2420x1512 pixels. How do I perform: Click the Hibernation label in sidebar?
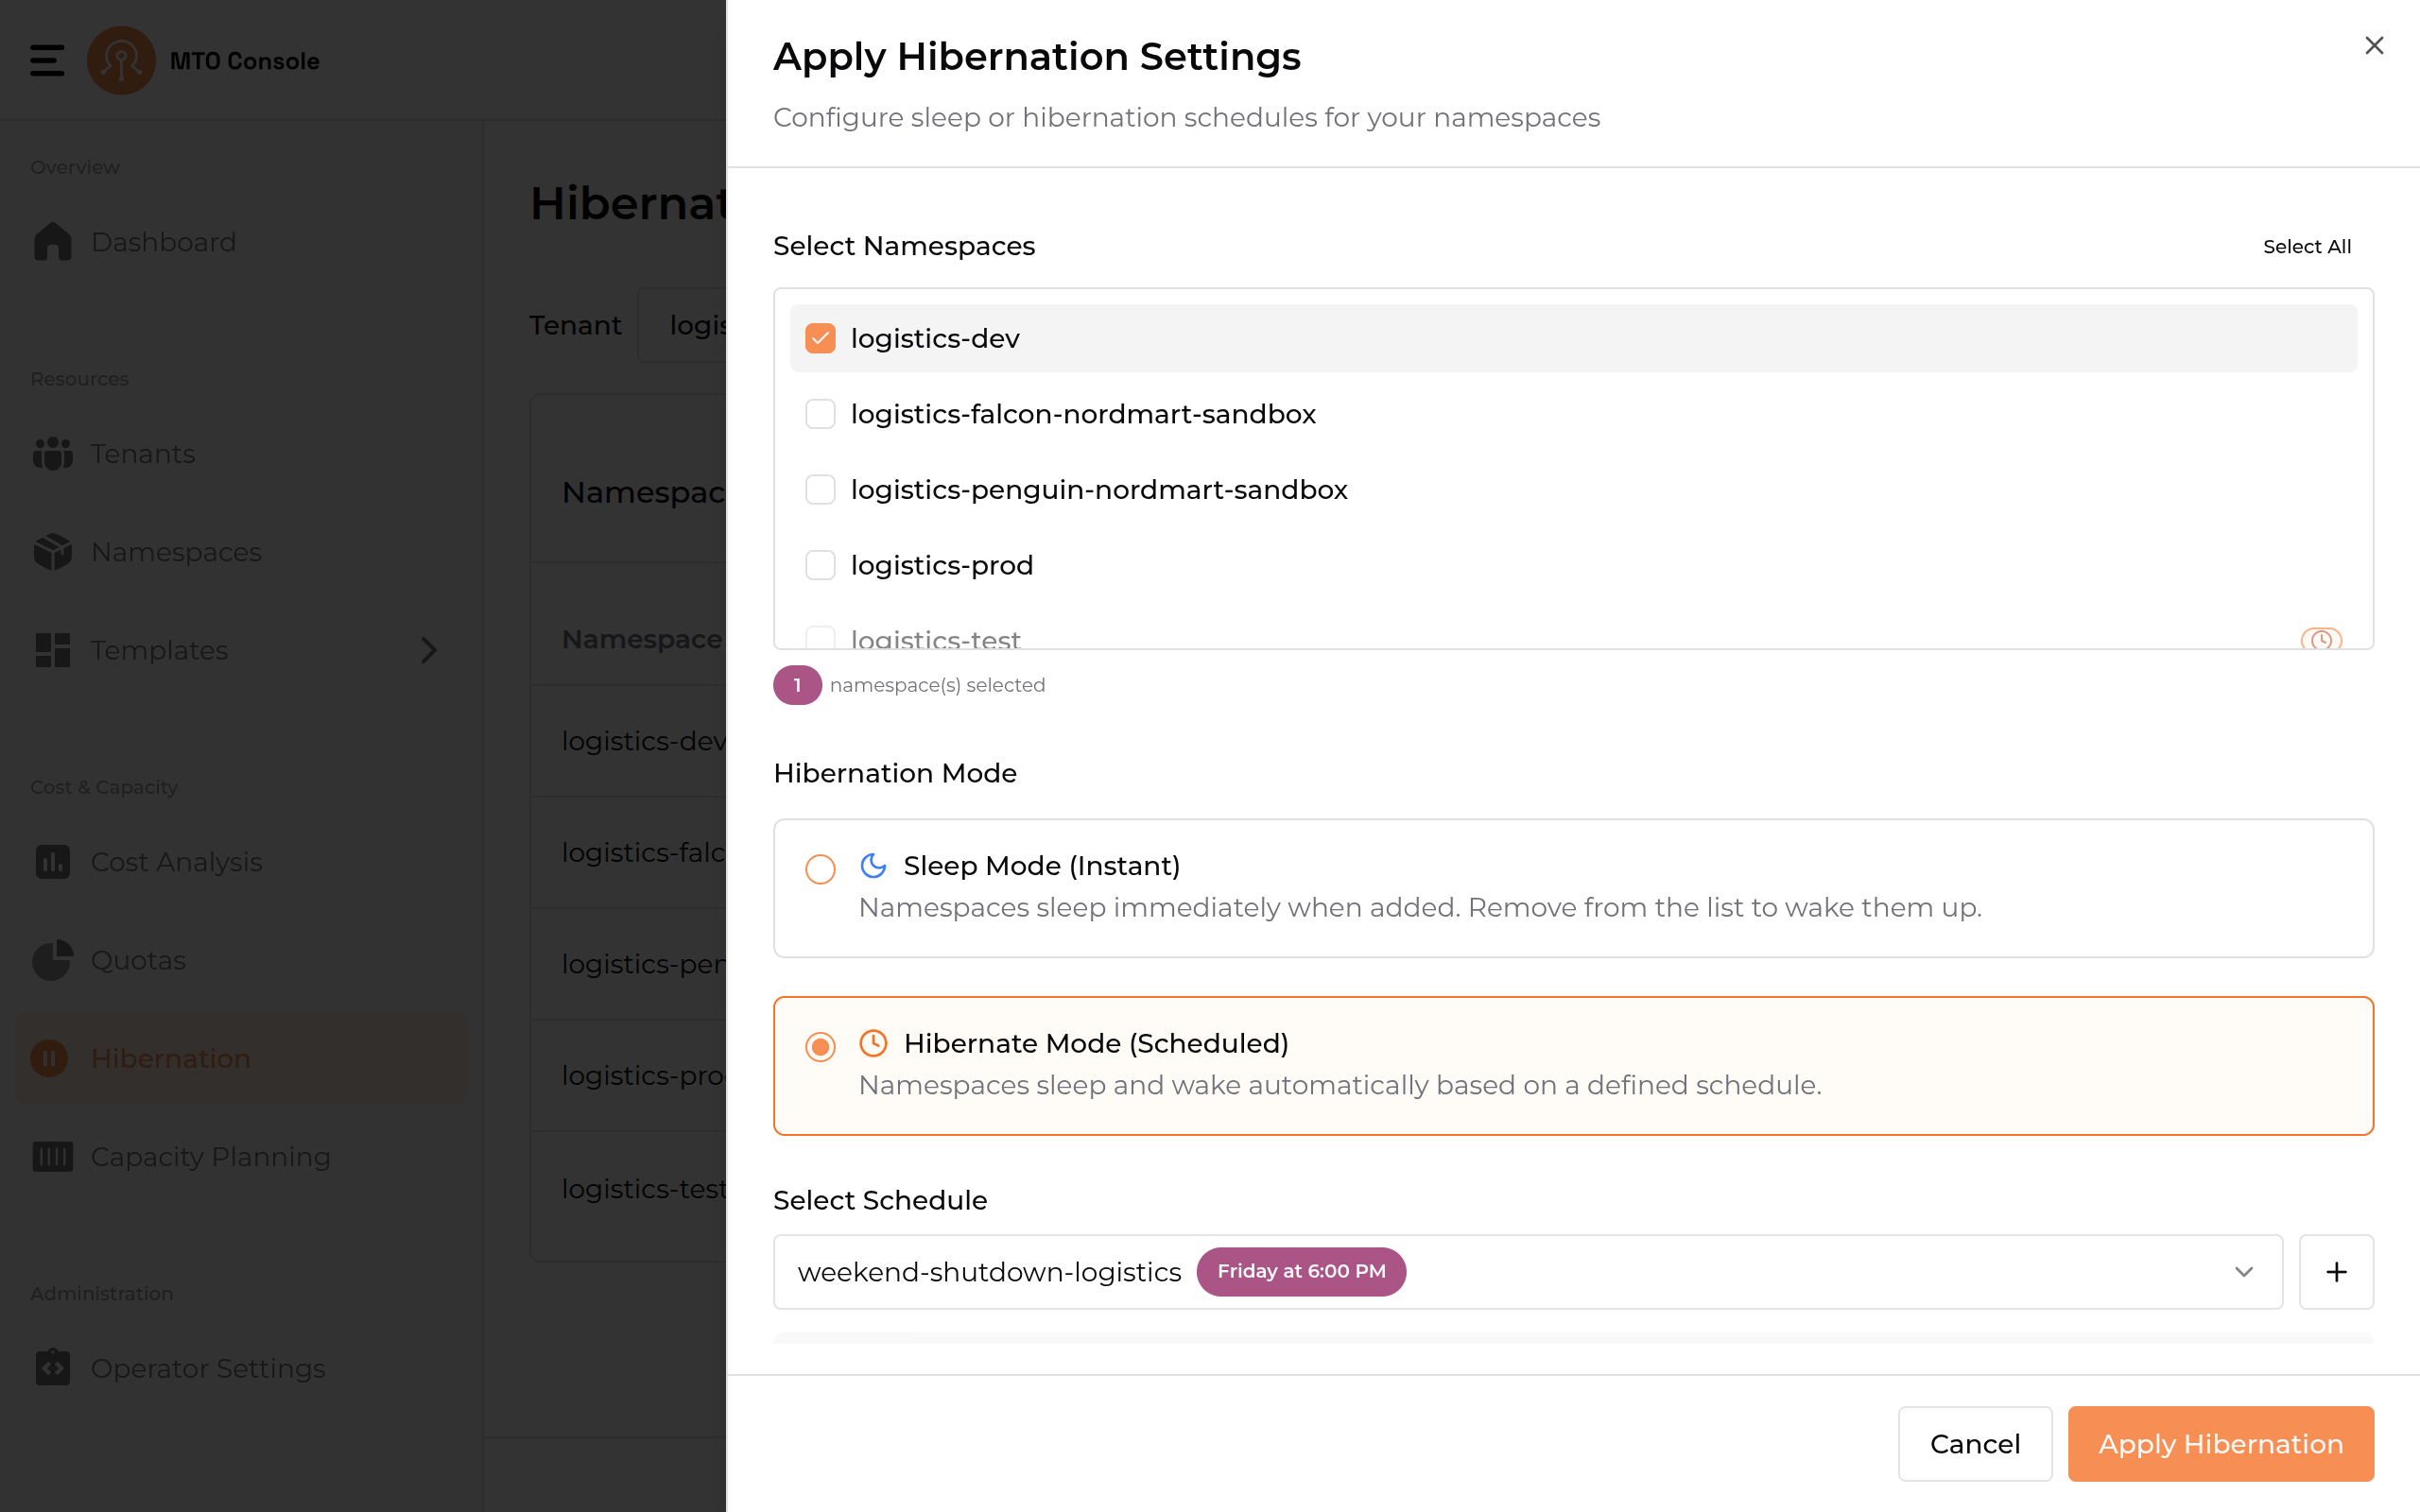pyautogui.click(x=170, y=1058)
